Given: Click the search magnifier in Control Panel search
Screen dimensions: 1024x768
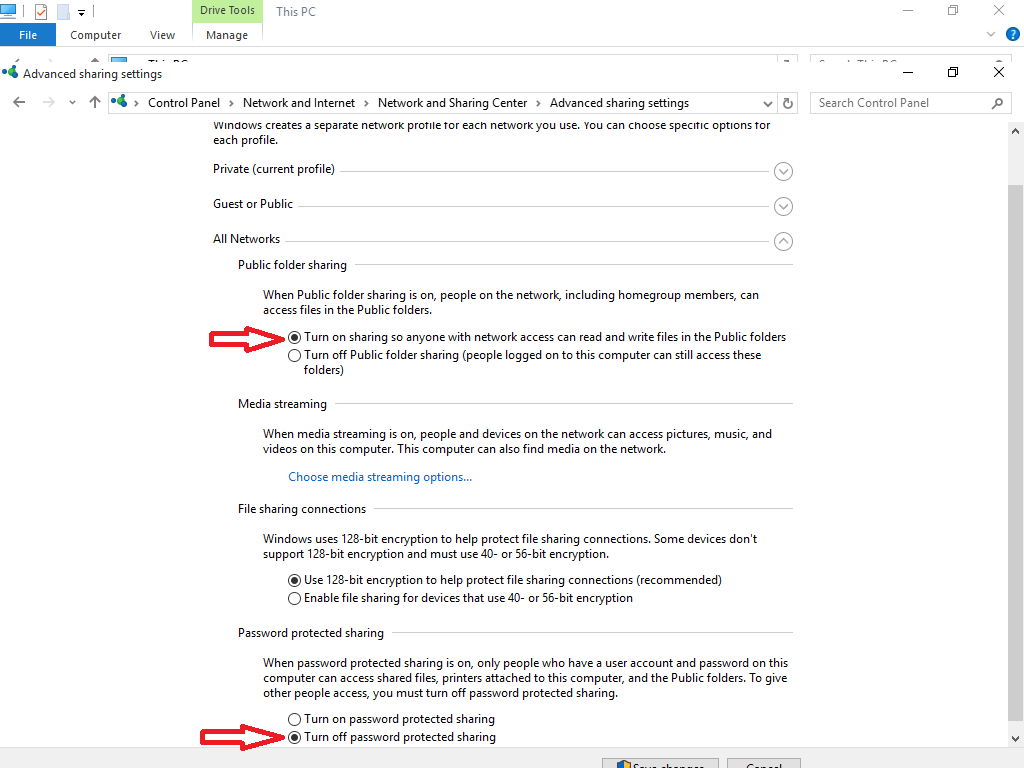Looking at the screenshot, I should pyautogui.click(x=997, y=102).
